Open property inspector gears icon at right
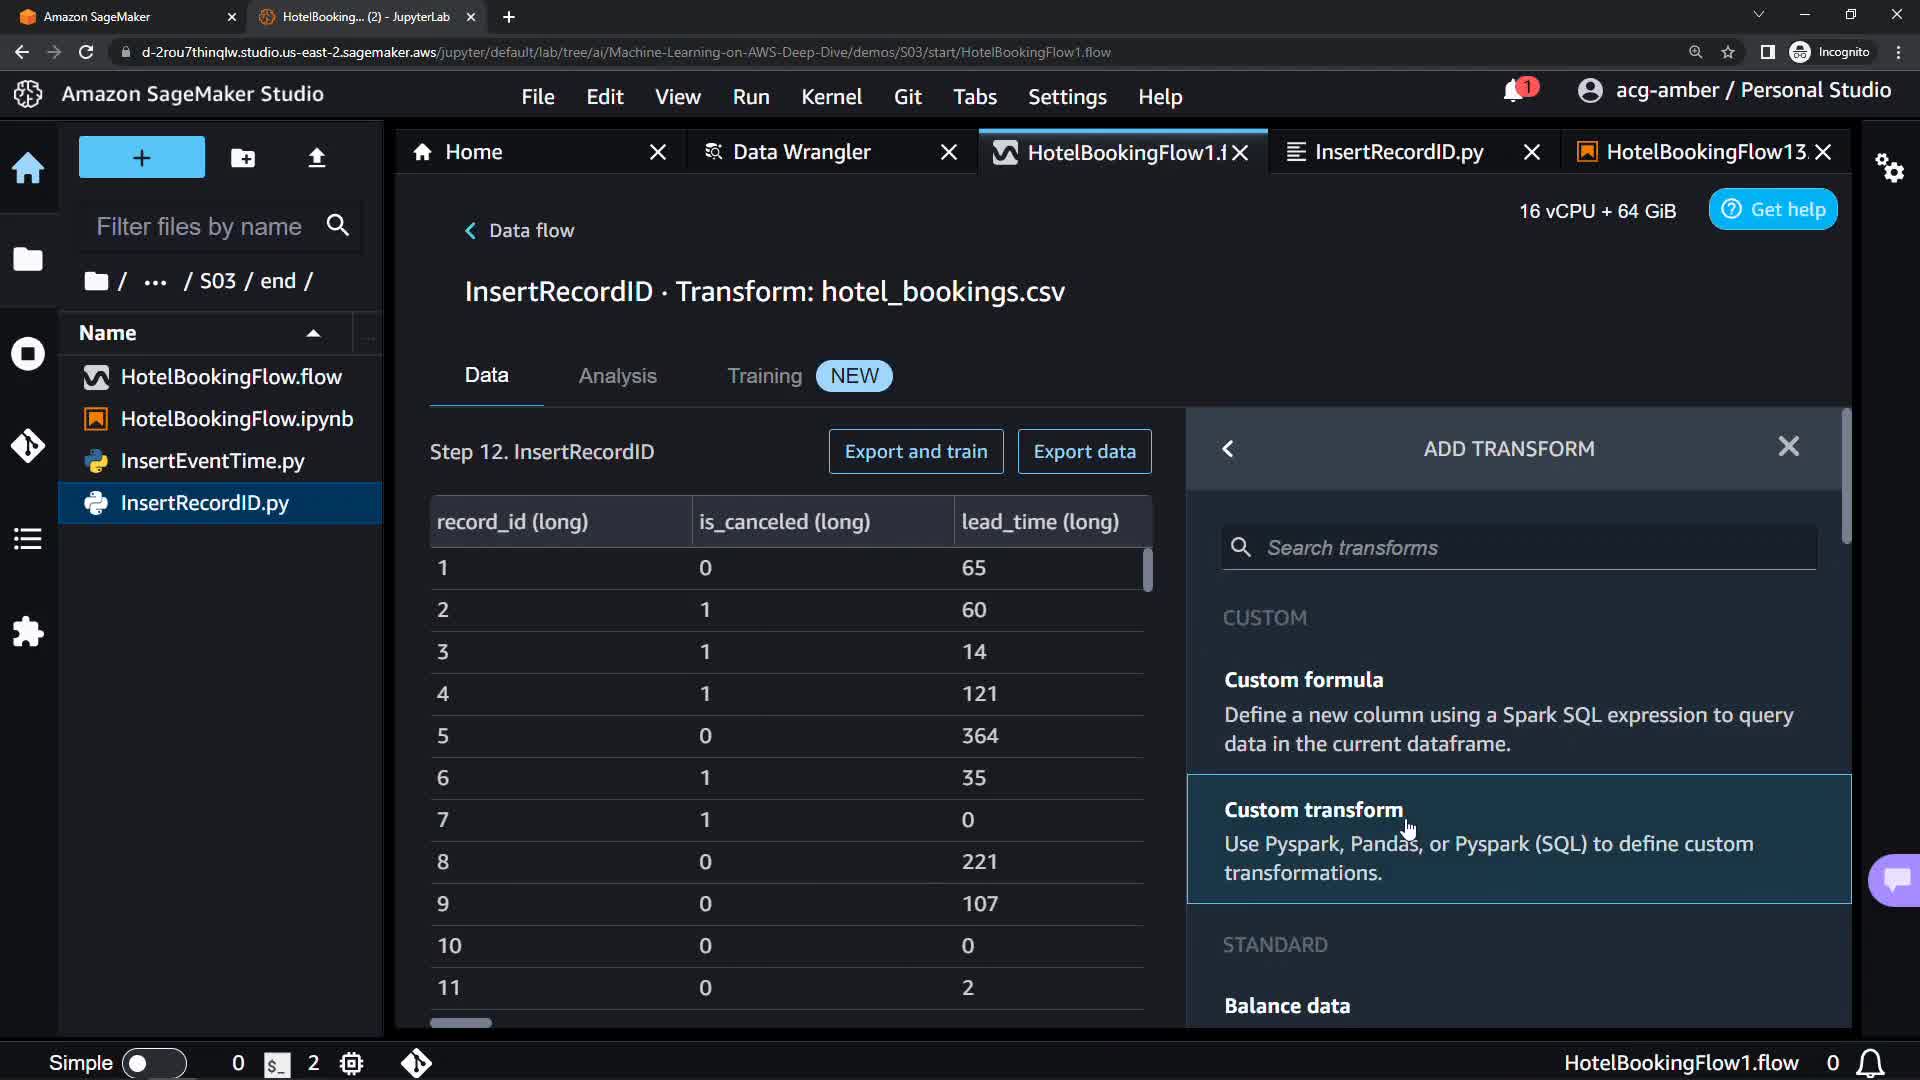This screenshot has width=1920, height=1080. (1889, 168)
